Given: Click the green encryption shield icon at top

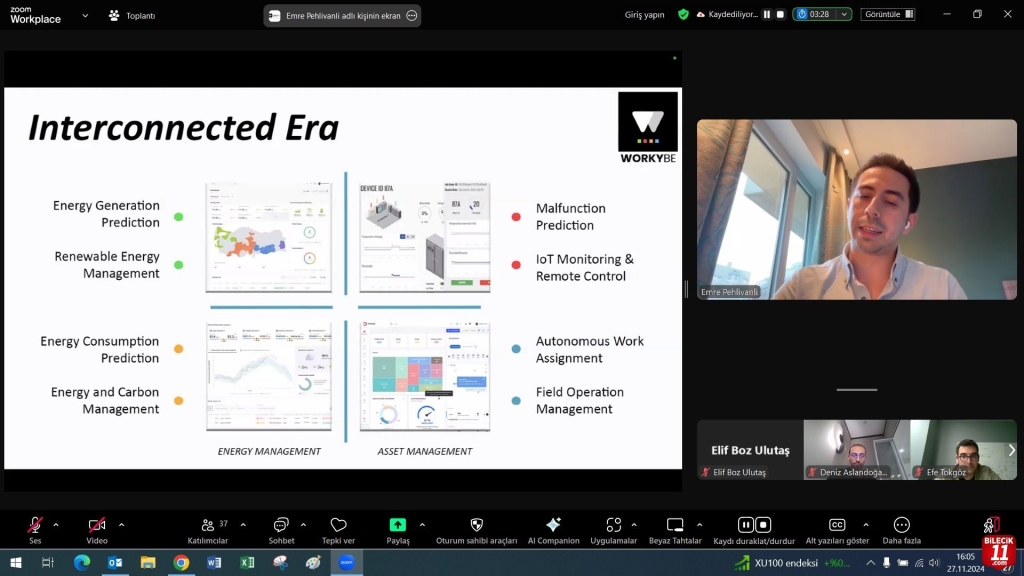Looking at the screenshot, I should point(683,15).
